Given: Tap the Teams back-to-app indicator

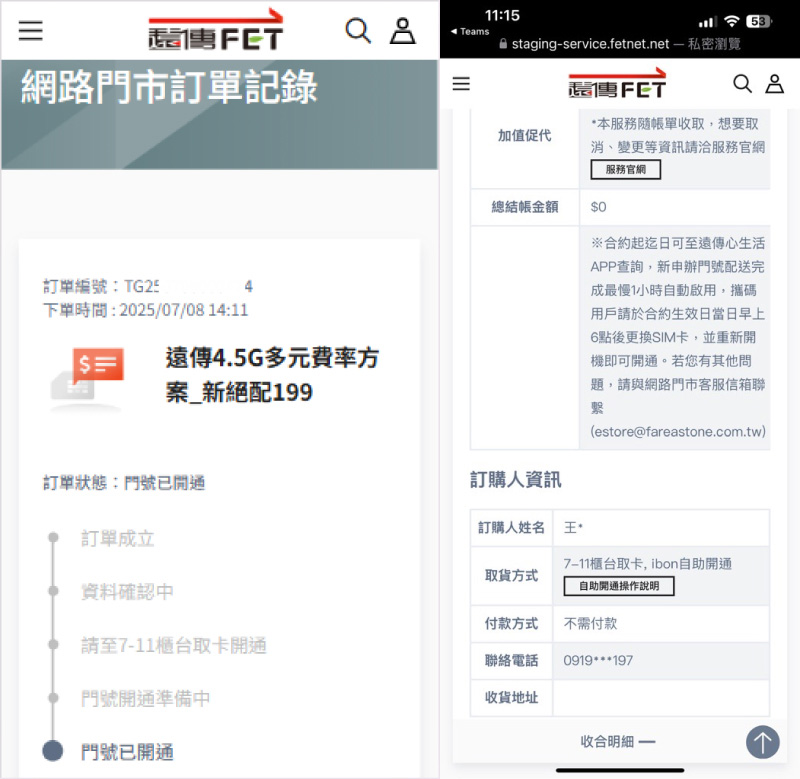Looking at the screenshot, I should [x=470, y=31].
